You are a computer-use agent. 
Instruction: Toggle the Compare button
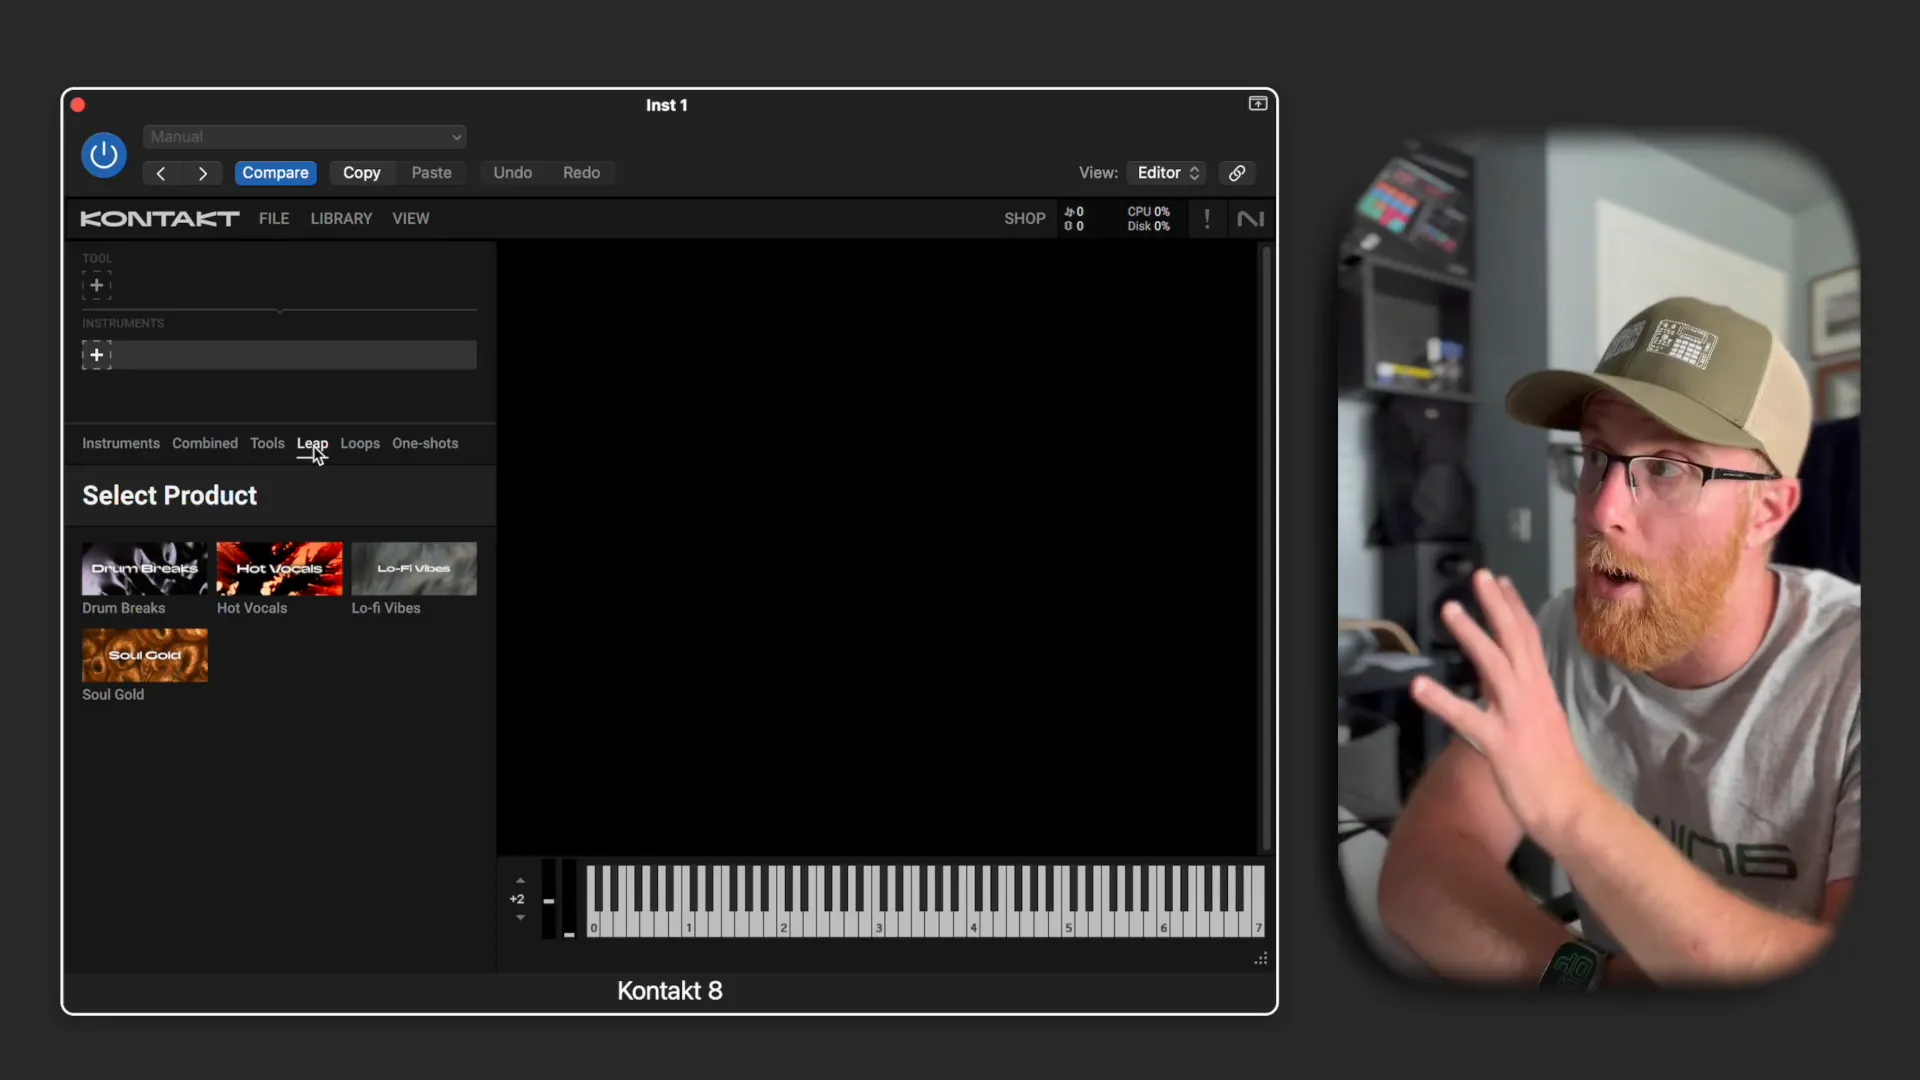(x=275, y=173)
